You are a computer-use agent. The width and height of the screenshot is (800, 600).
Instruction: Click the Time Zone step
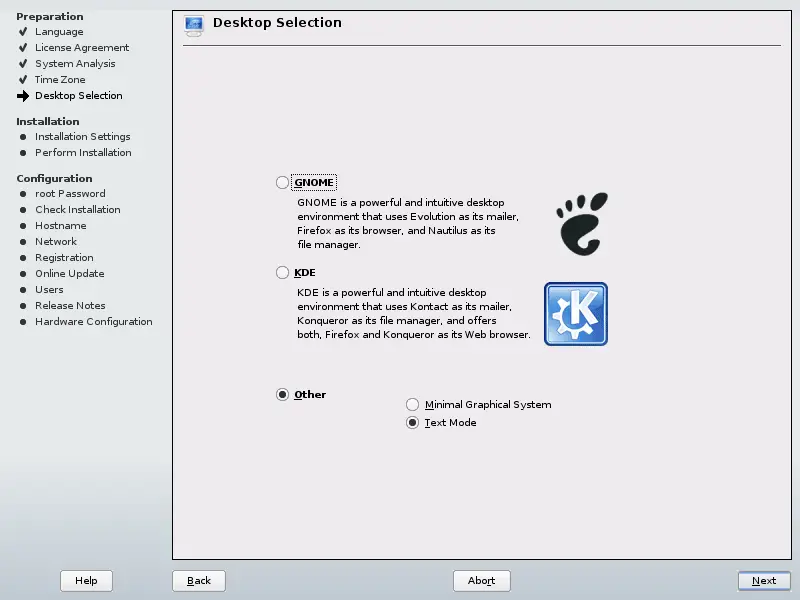60,80
